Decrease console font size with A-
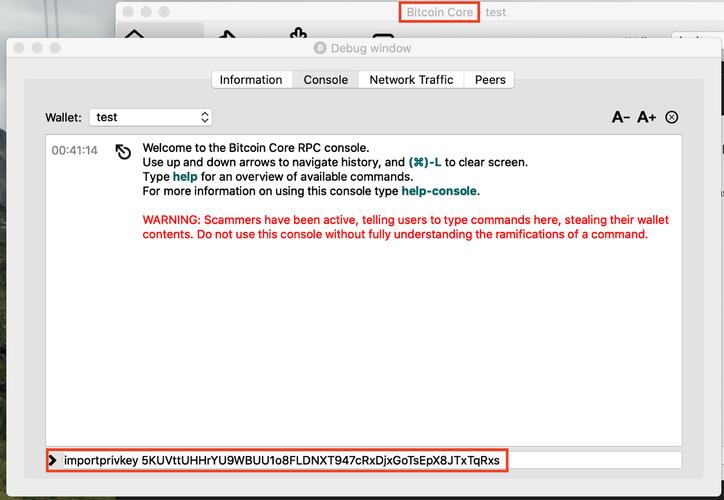 (621, 117)
